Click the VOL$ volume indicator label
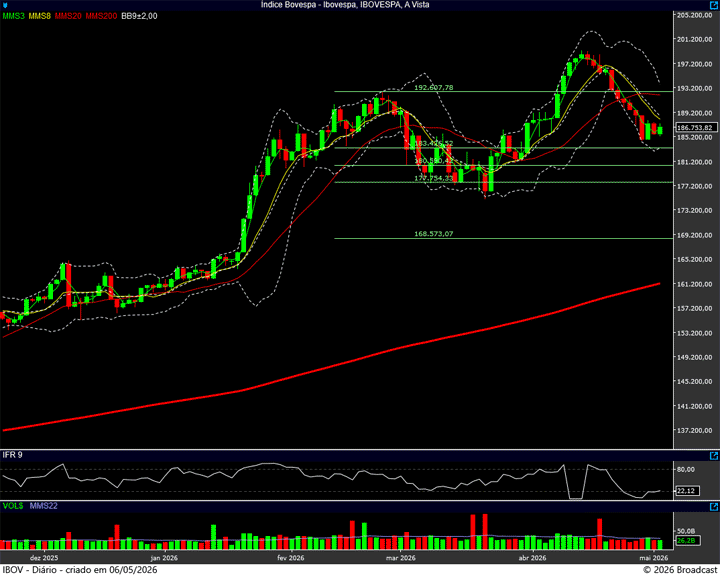Image resolution: width=720 pixels, height=575 pixels. [x=13, y=506]
